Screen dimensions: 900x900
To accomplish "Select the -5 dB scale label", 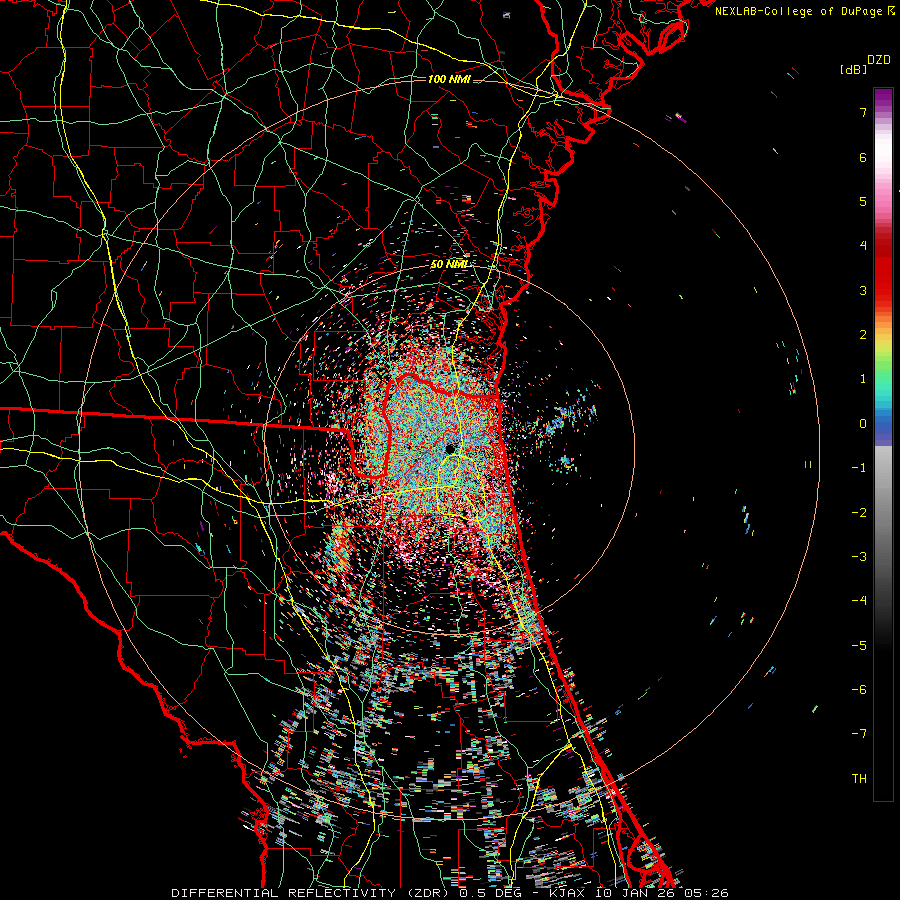I will [x=859, y=646].
